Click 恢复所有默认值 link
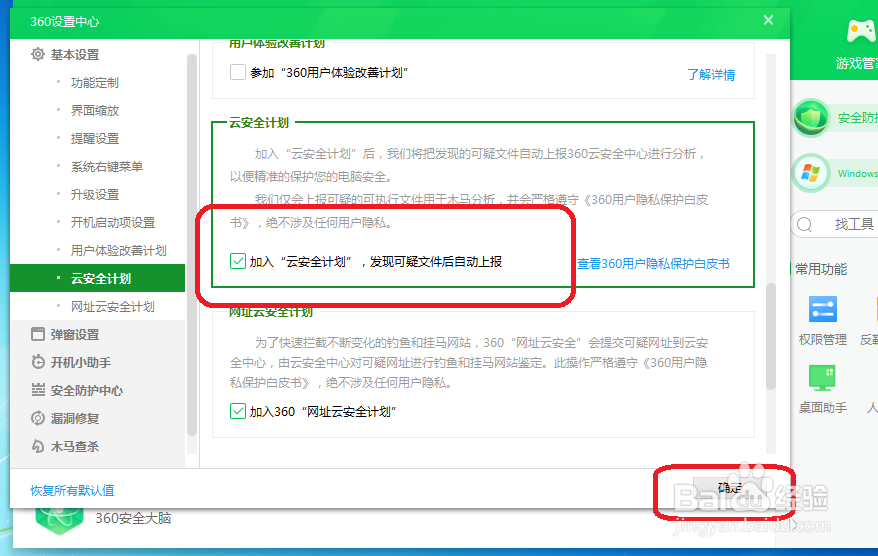The height and width of the screenshot is (556, 878). point(72,490)
